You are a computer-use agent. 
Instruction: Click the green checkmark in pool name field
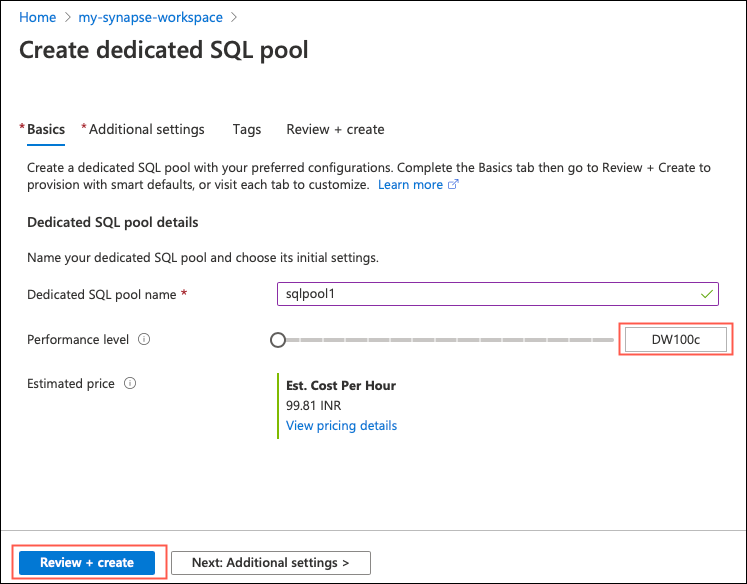coord(707,294)
